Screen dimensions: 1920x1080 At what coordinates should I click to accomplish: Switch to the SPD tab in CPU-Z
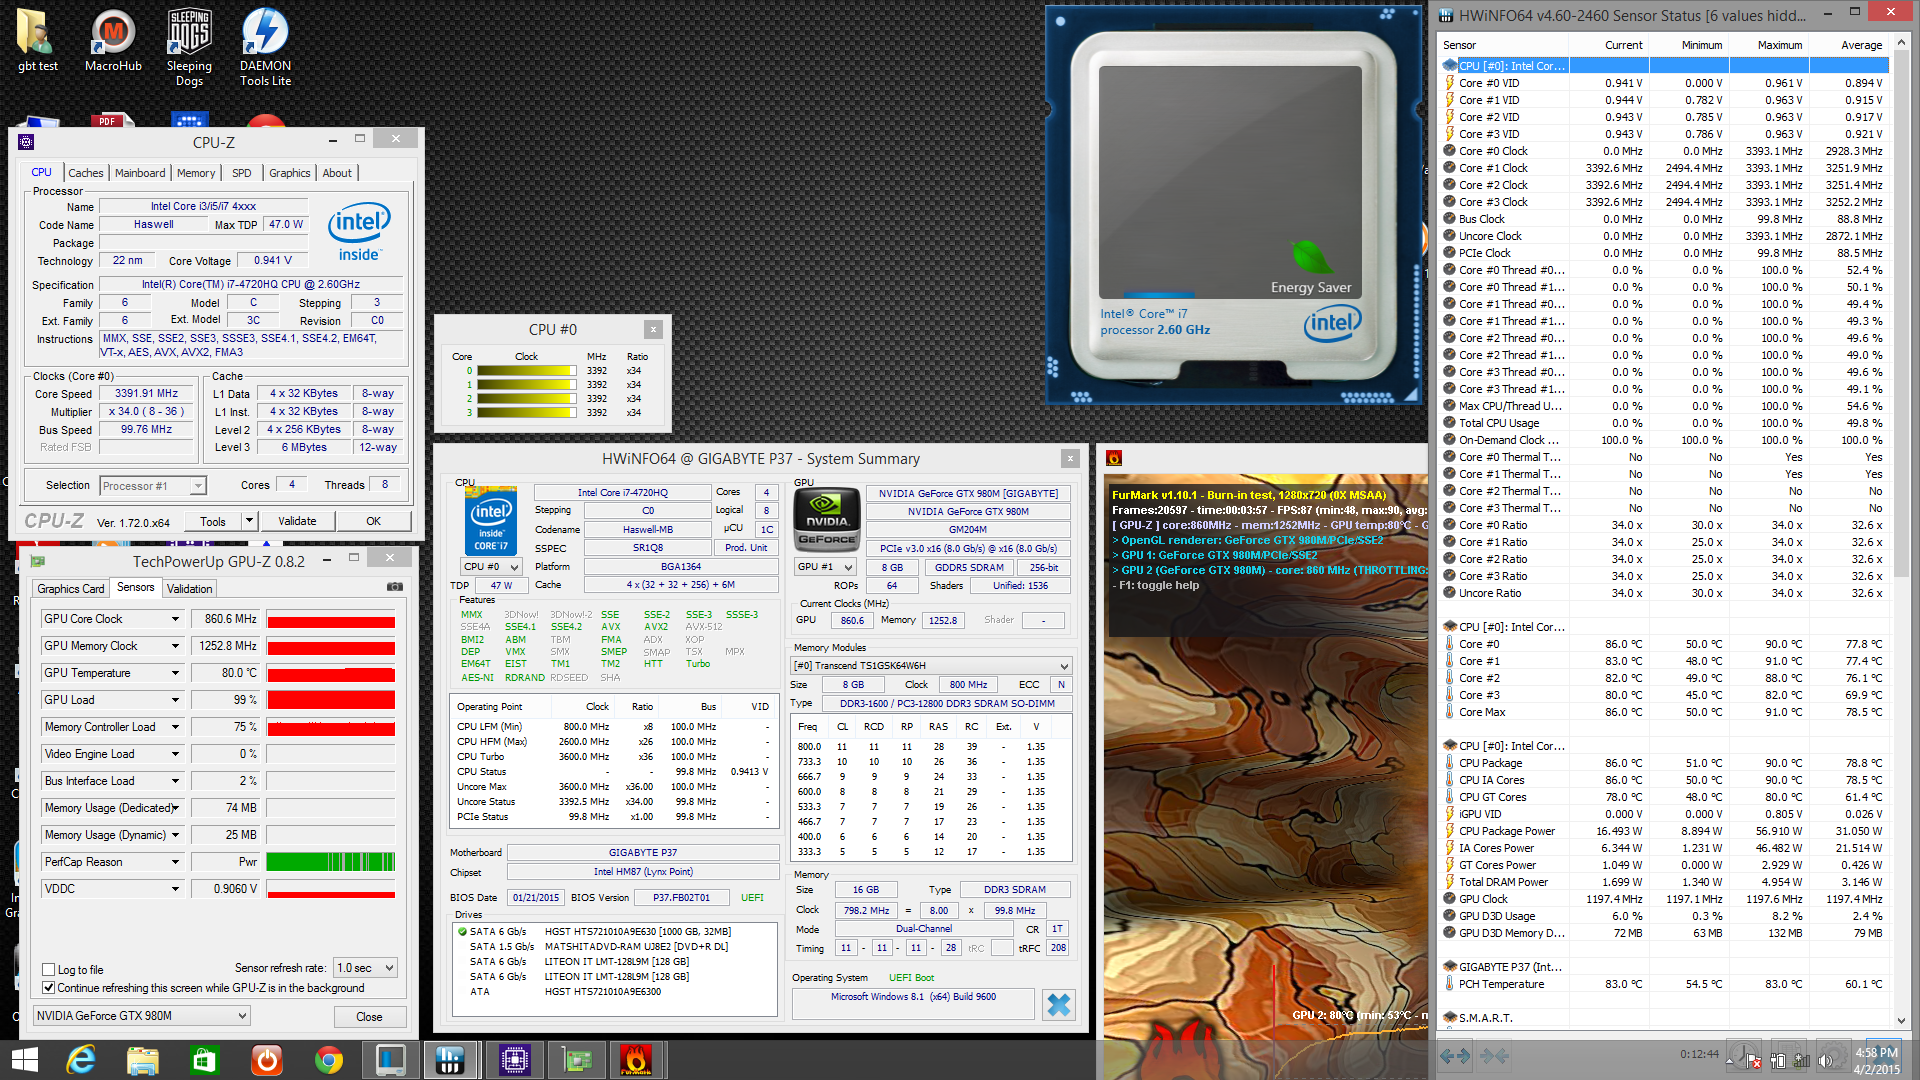click(x=242, y=173)
